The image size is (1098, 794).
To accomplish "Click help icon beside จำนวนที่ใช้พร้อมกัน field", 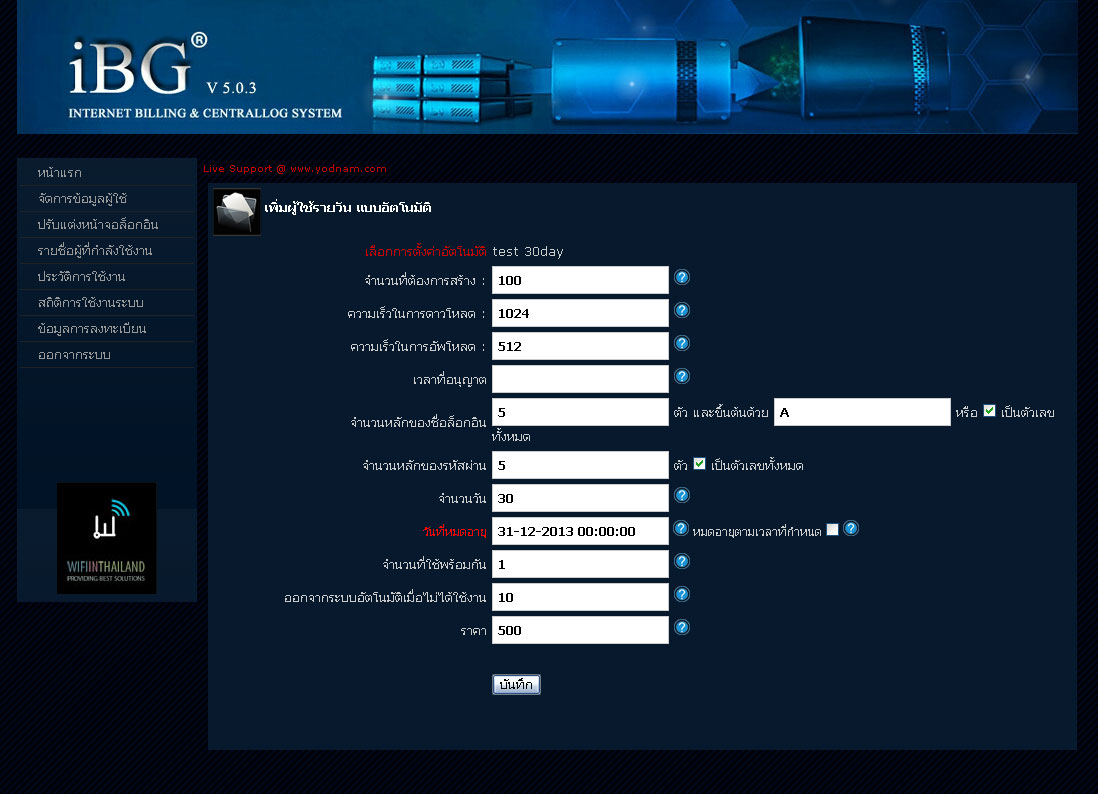I will (681, 562).
